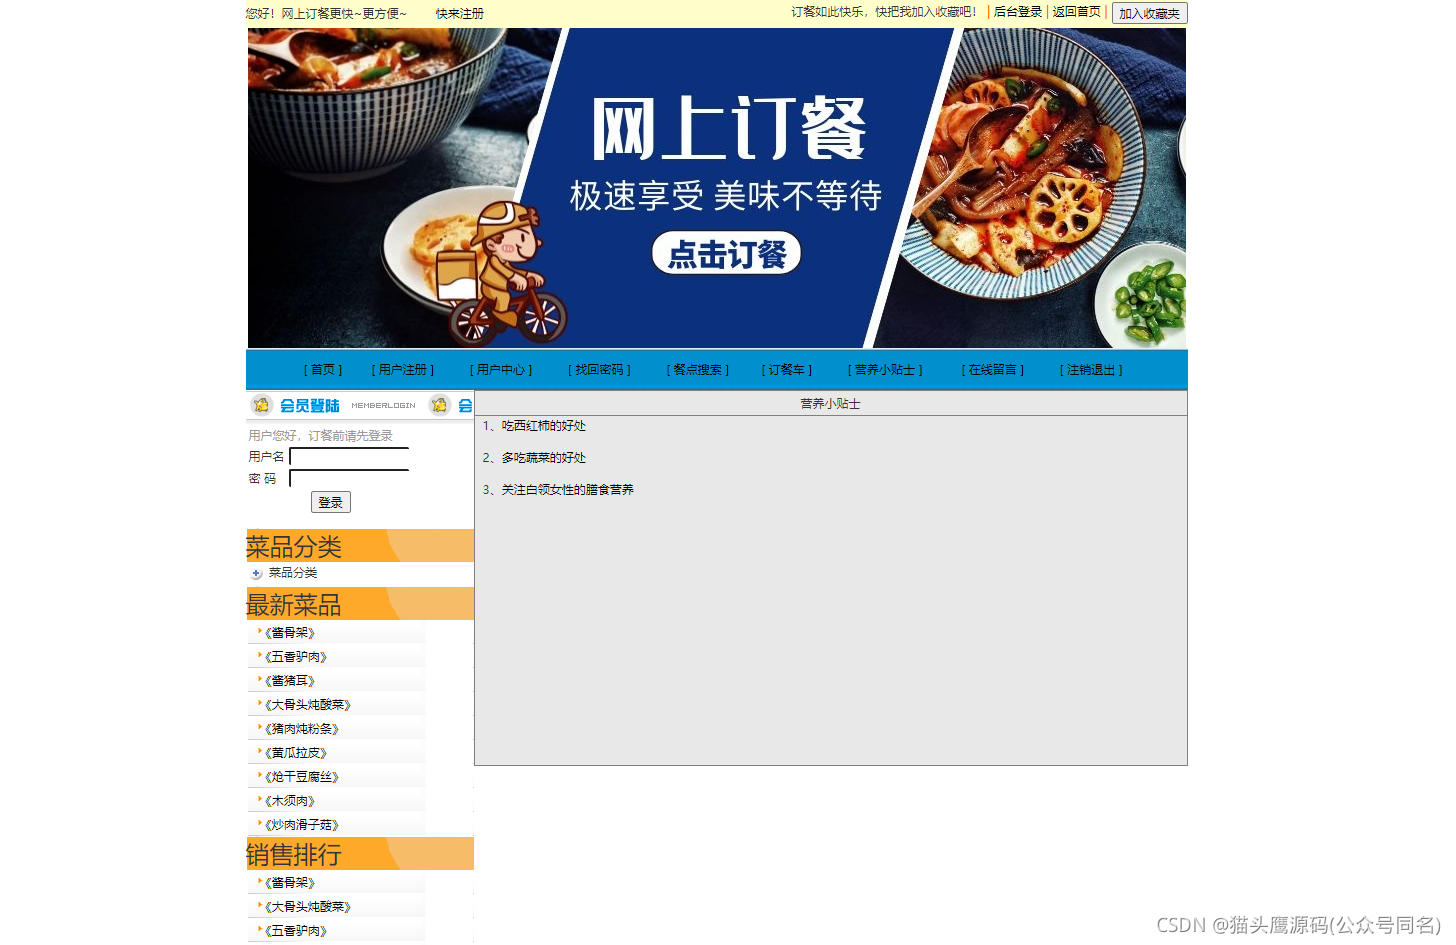Open 木须肉 in the latest dishes list
This screenshot has width=1456, height=945.
tap(290, 801)
